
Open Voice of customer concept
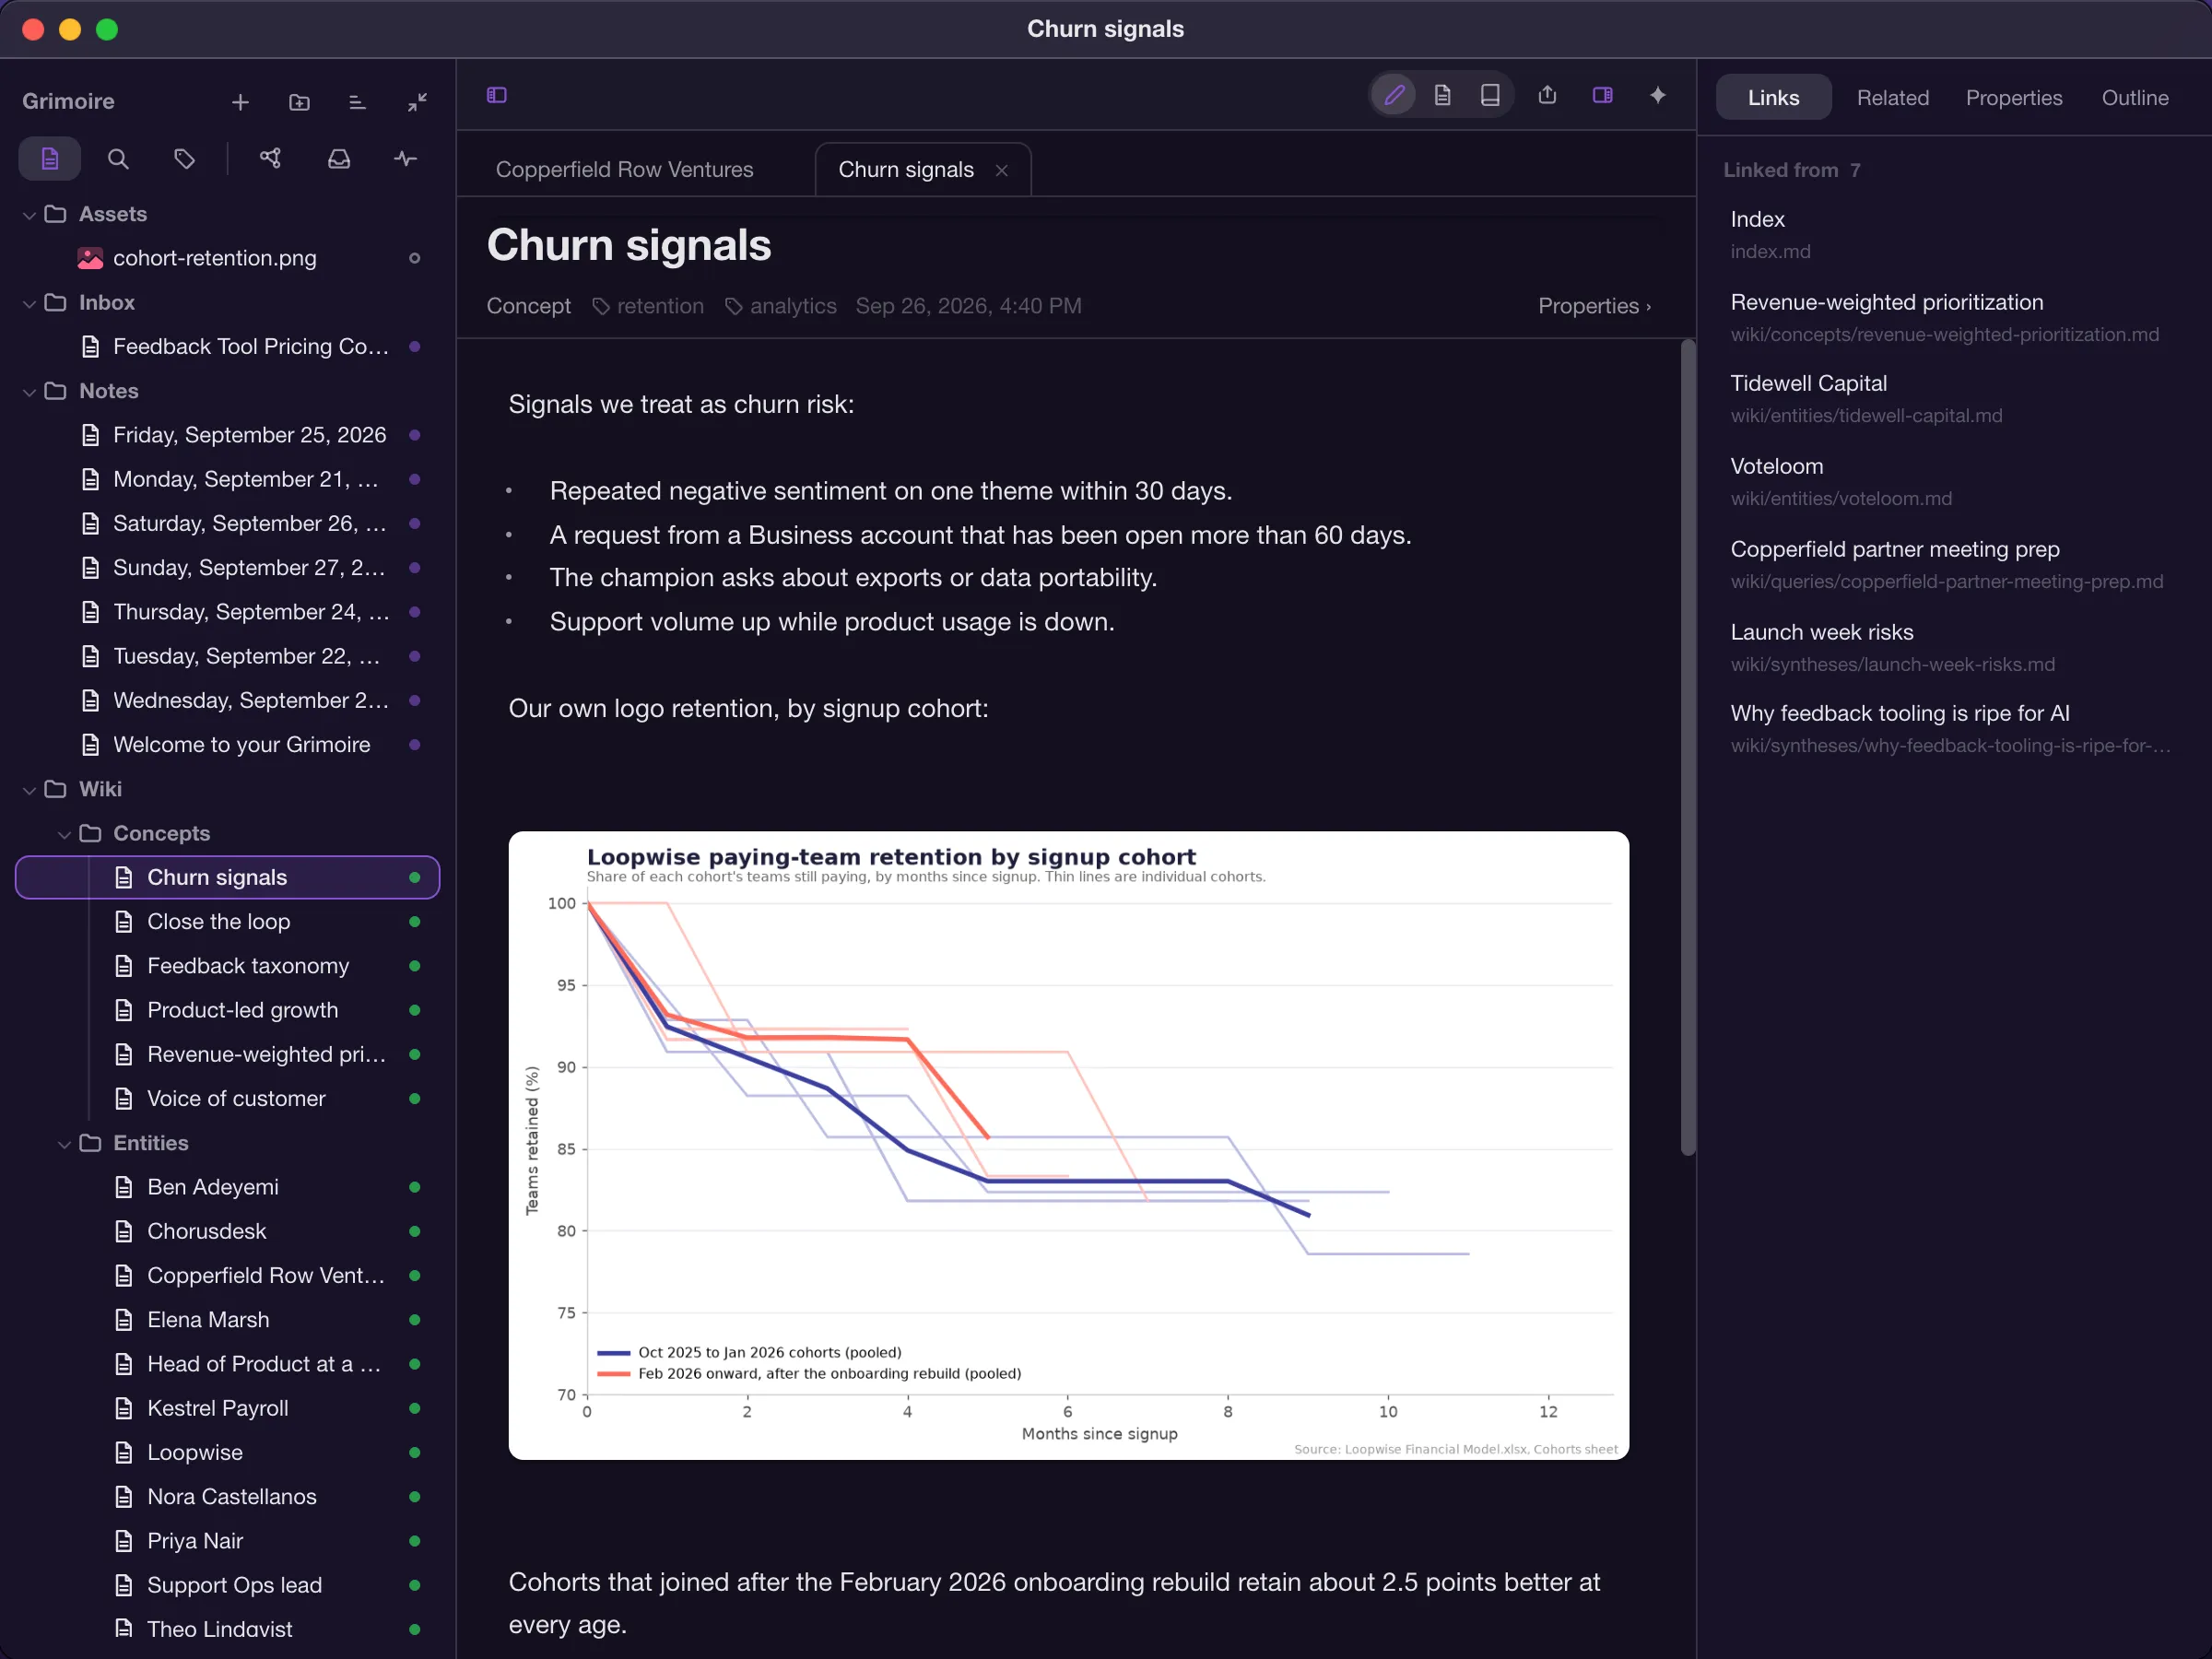[228, 1099]
